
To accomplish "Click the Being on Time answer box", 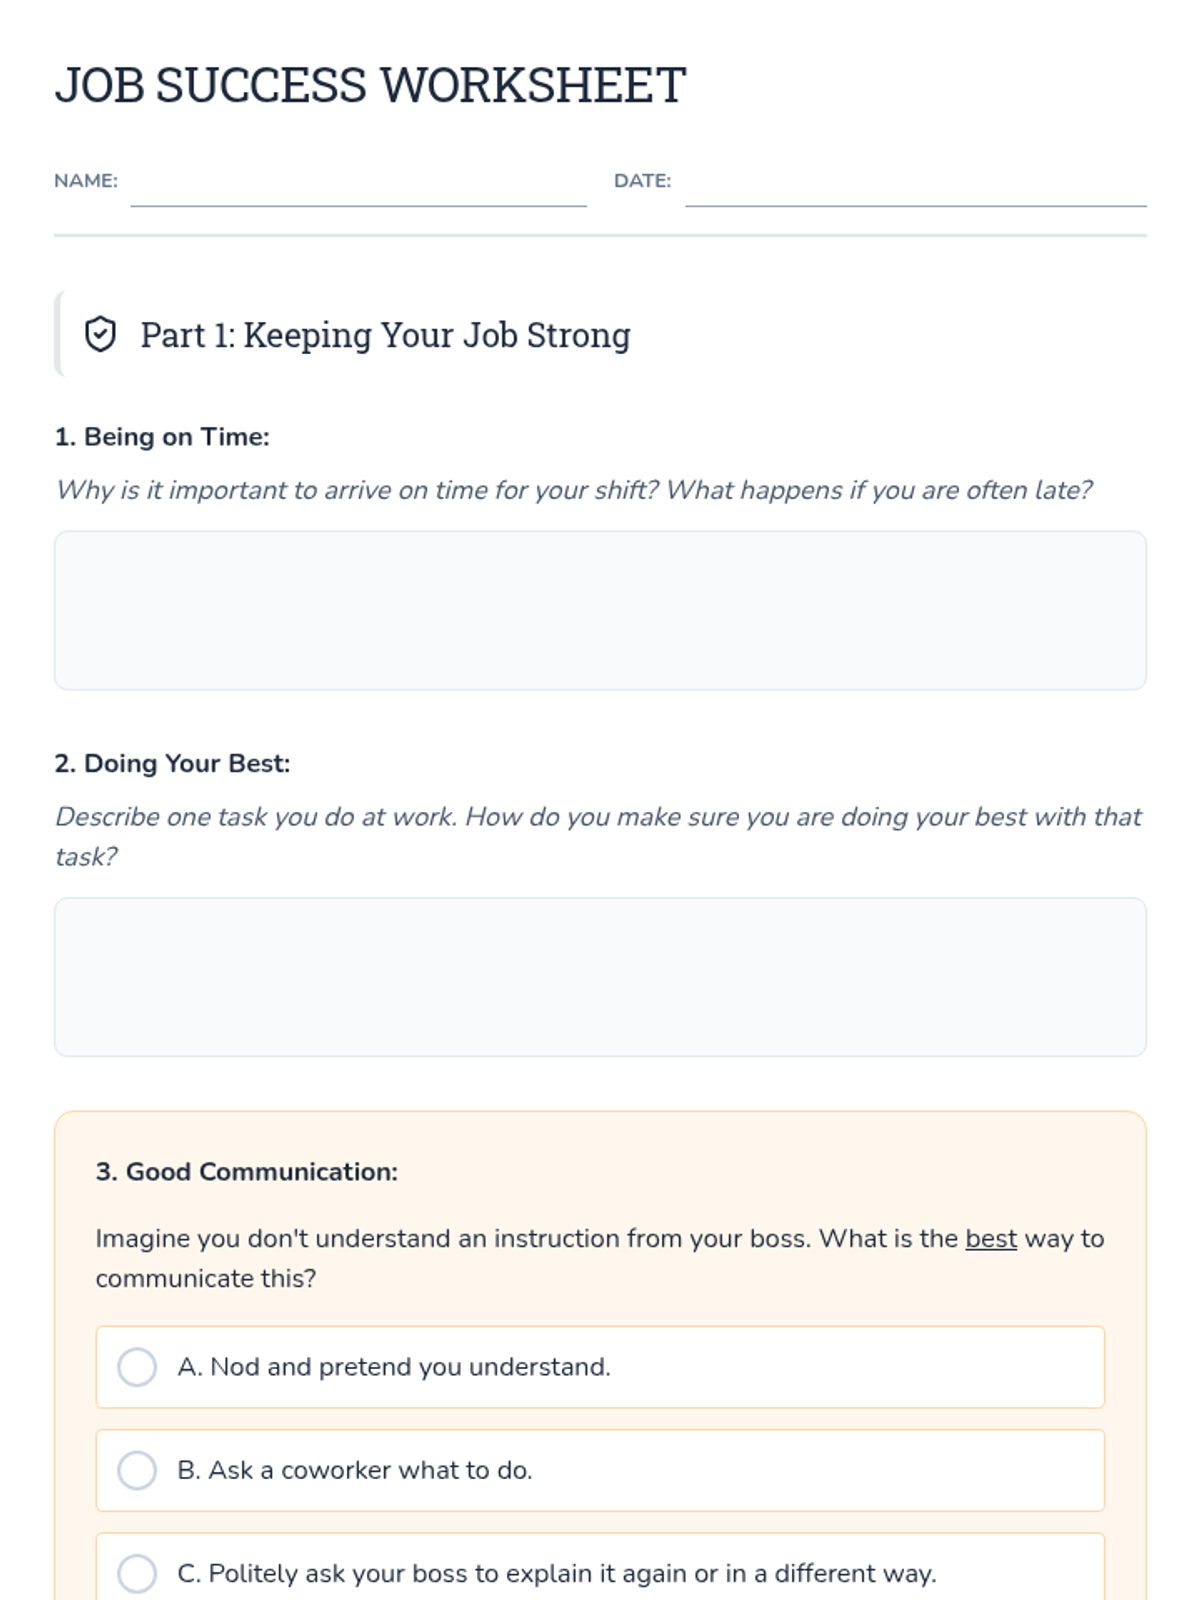I will point(600,610).
